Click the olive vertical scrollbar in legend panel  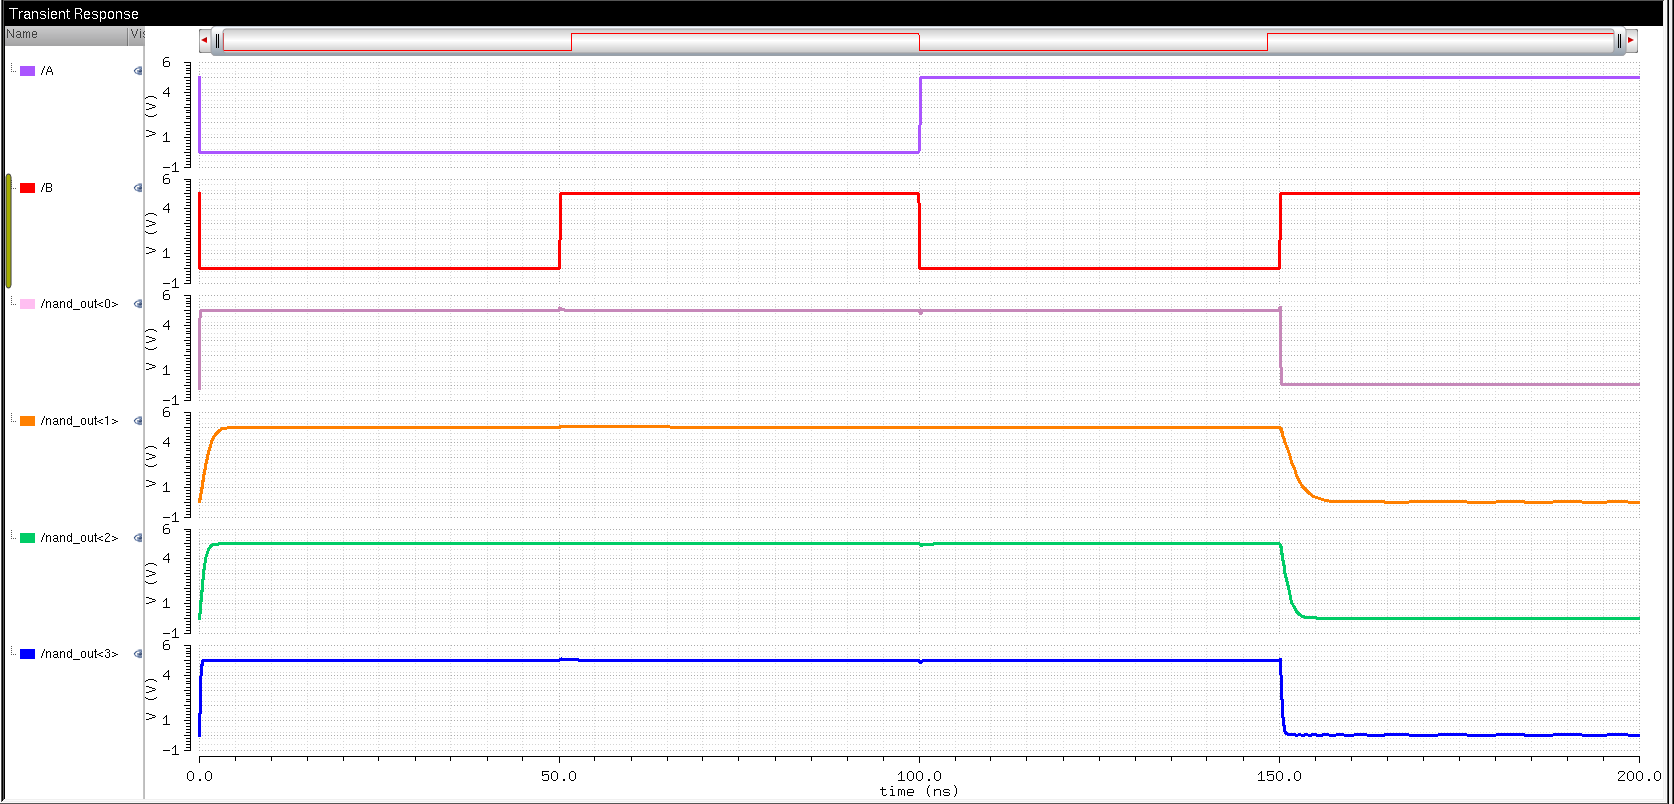click(8, 232)
